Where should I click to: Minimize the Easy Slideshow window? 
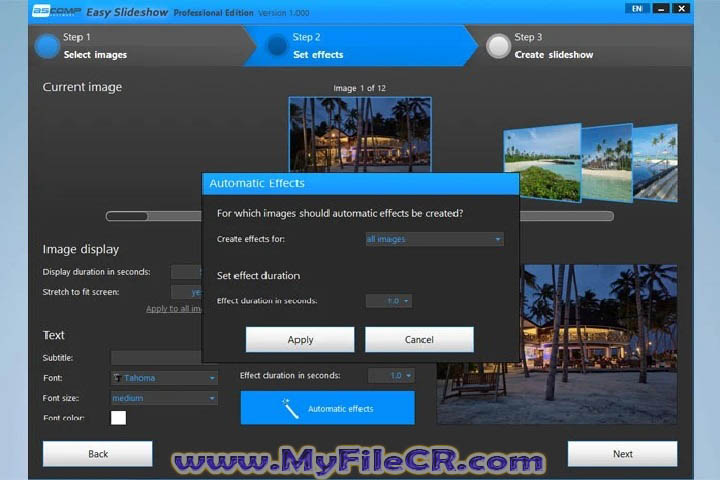(x=661, y=8)
